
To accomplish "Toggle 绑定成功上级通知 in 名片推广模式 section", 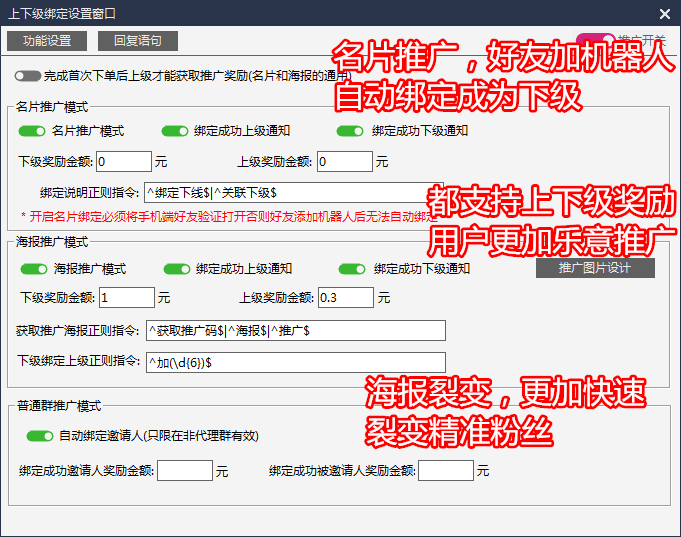I will 175,131.
